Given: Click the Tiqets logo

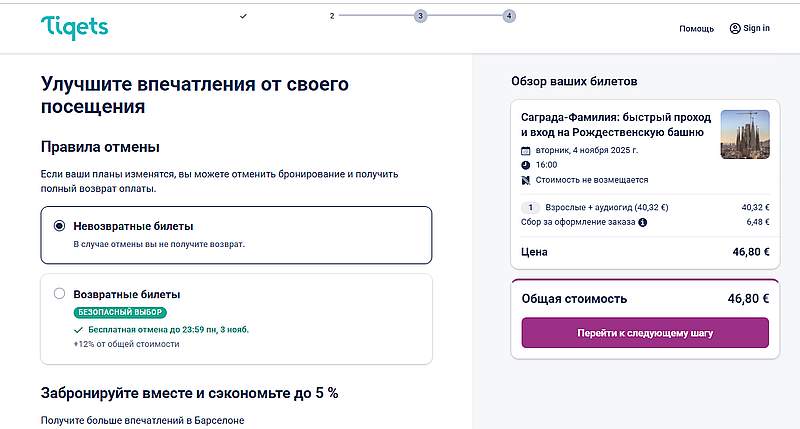Looking at the screenshot, I should pos(74,28).
